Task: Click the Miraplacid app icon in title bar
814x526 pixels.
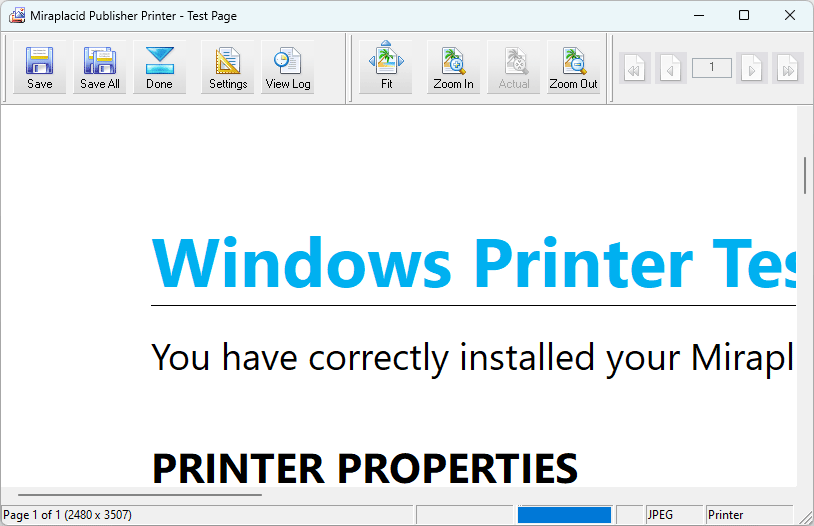Action: coord(16,15)
